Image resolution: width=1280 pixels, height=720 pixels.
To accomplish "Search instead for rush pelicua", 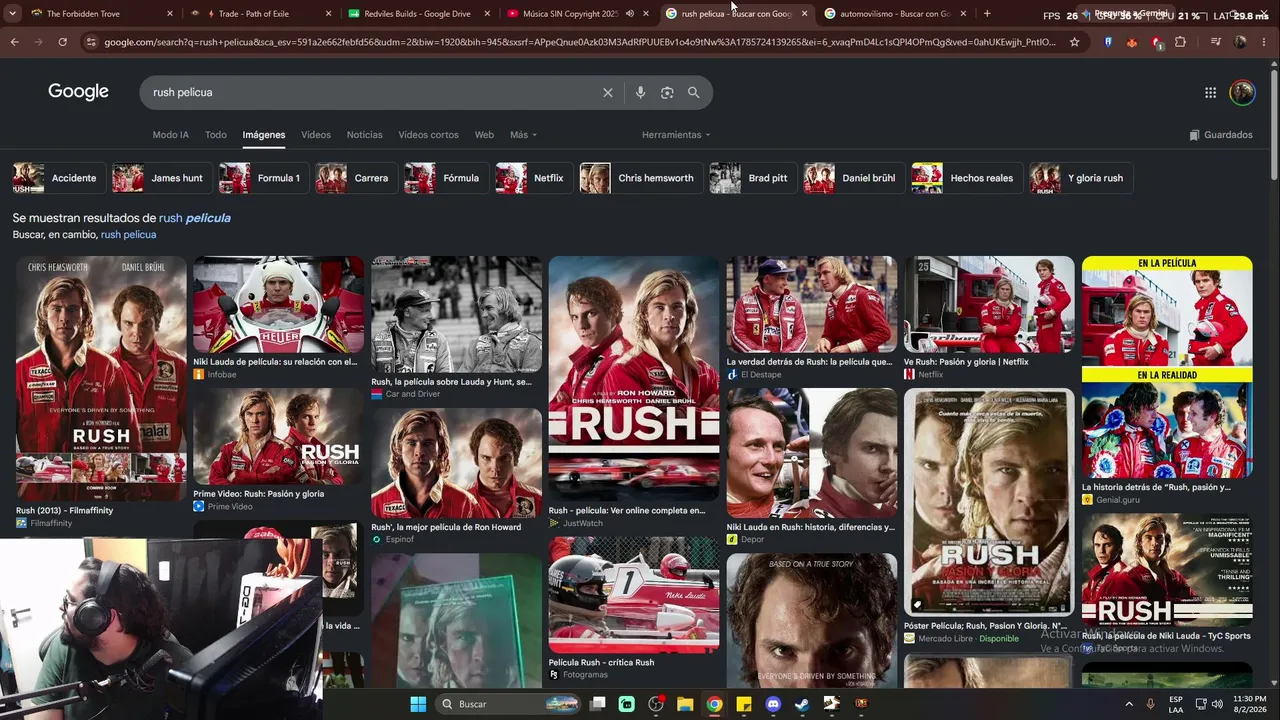I will tap(128, 235).
